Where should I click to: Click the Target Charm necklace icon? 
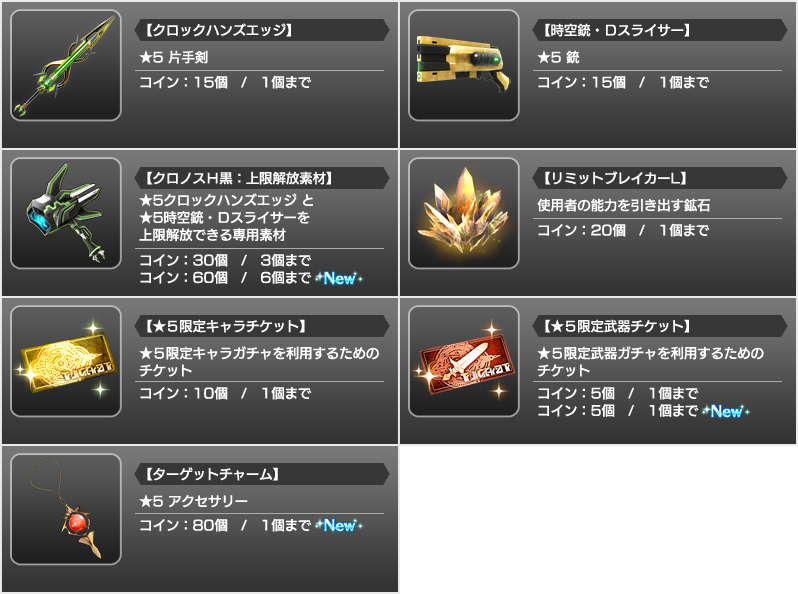click(x=66, y=510)
